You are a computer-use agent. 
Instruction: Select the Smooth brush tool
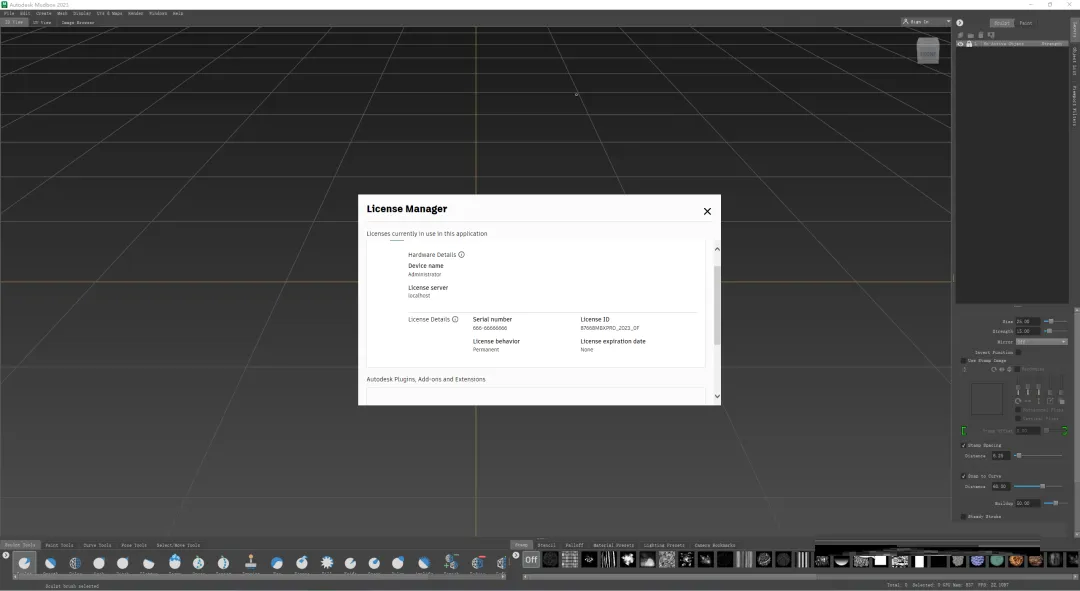coord(50,563)
